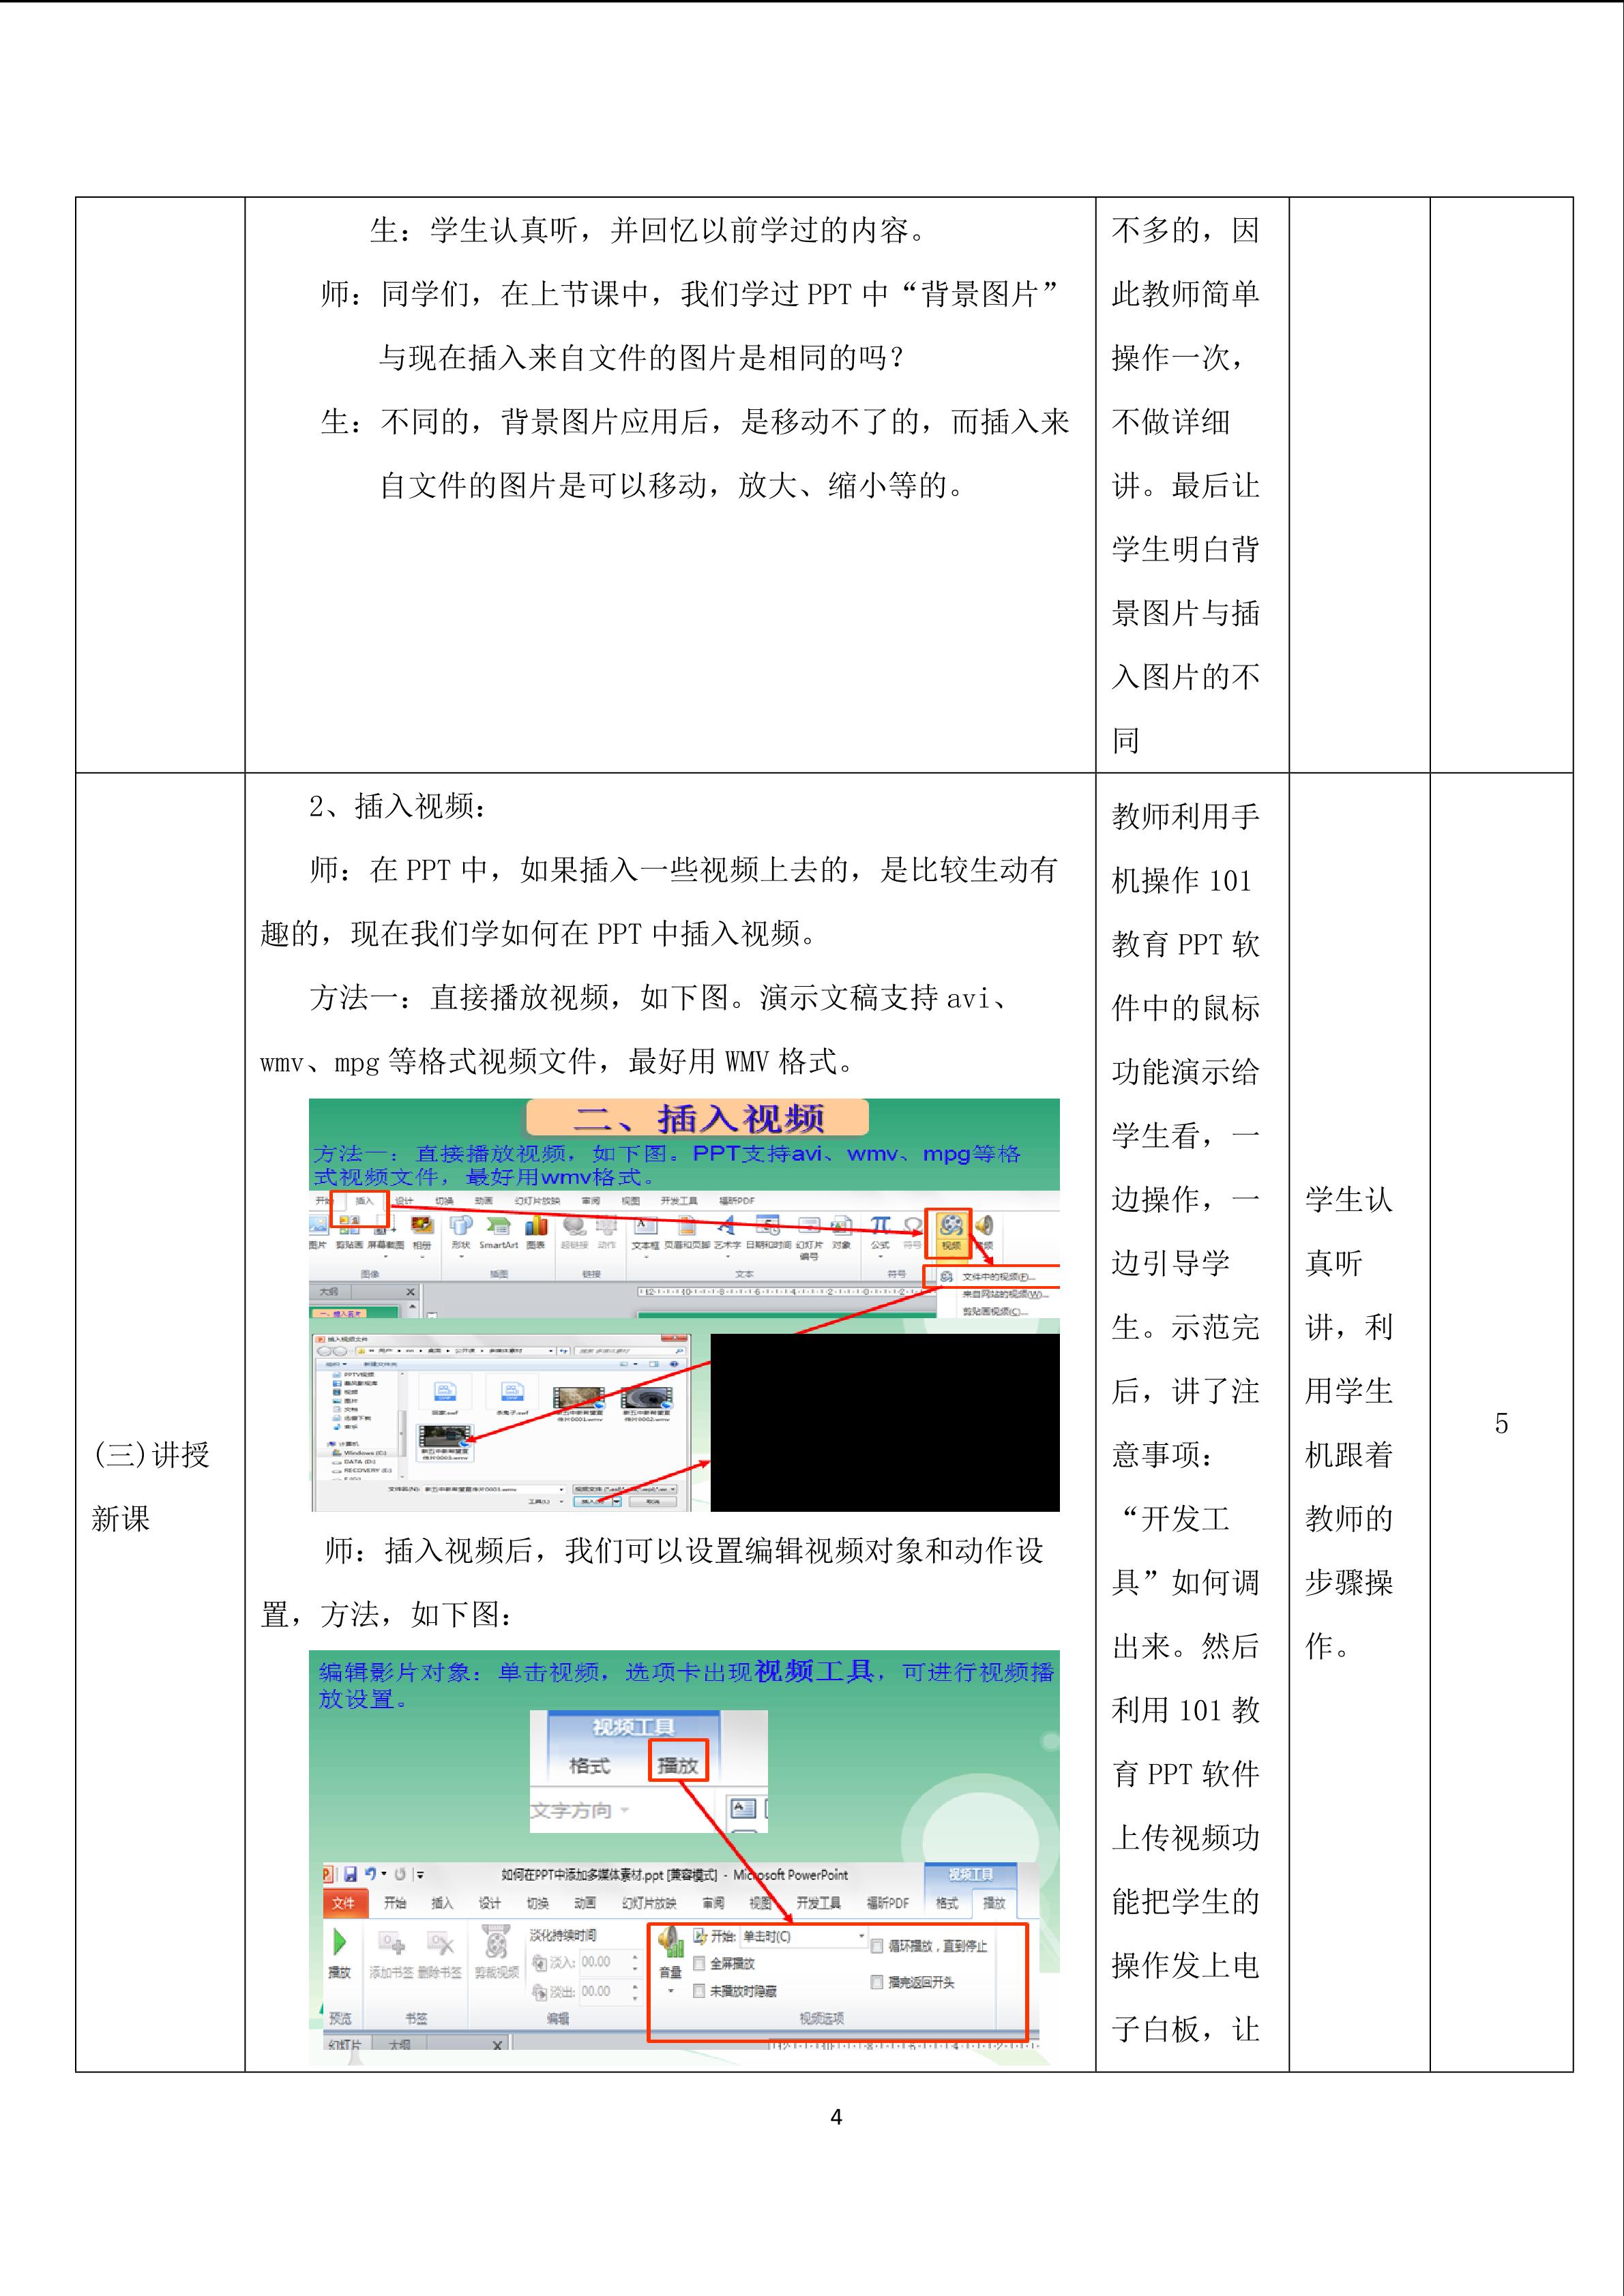Open the undo dropdown arrow in title bar

385,1875
